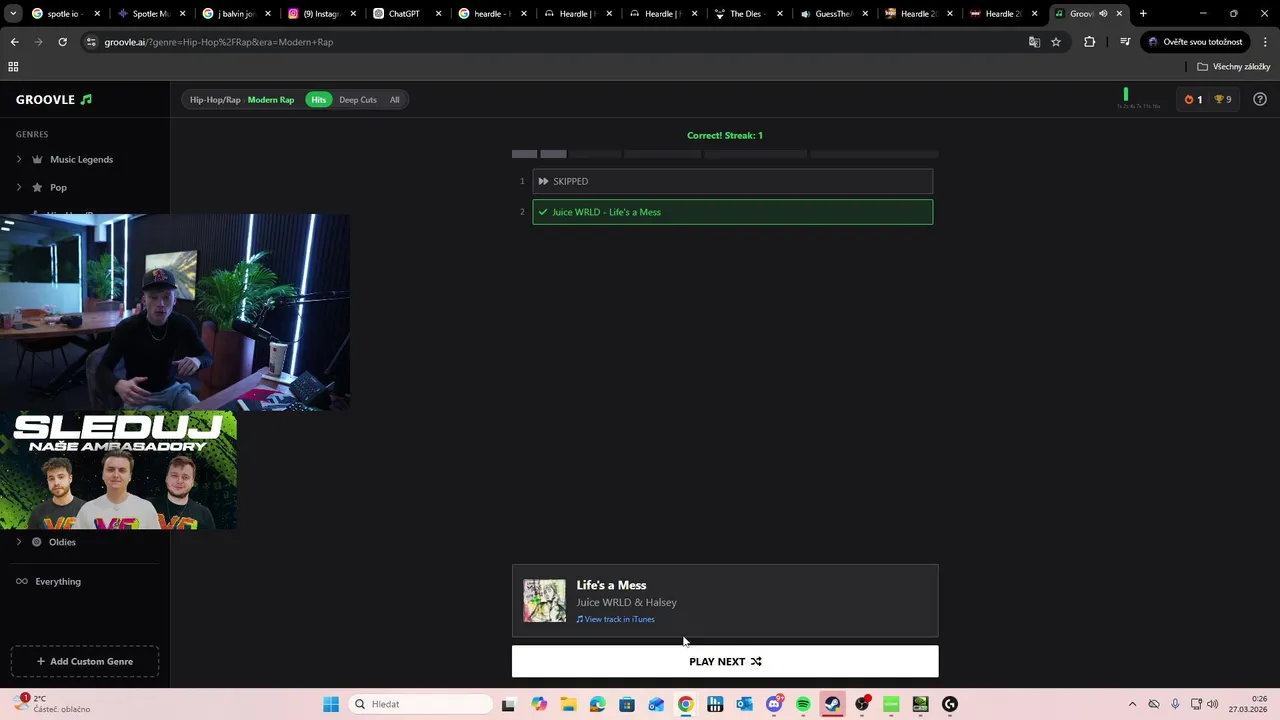The image size is (1280, 720).
Task: Open the browser extensions puzzle icon
Action: point(1089,42)
